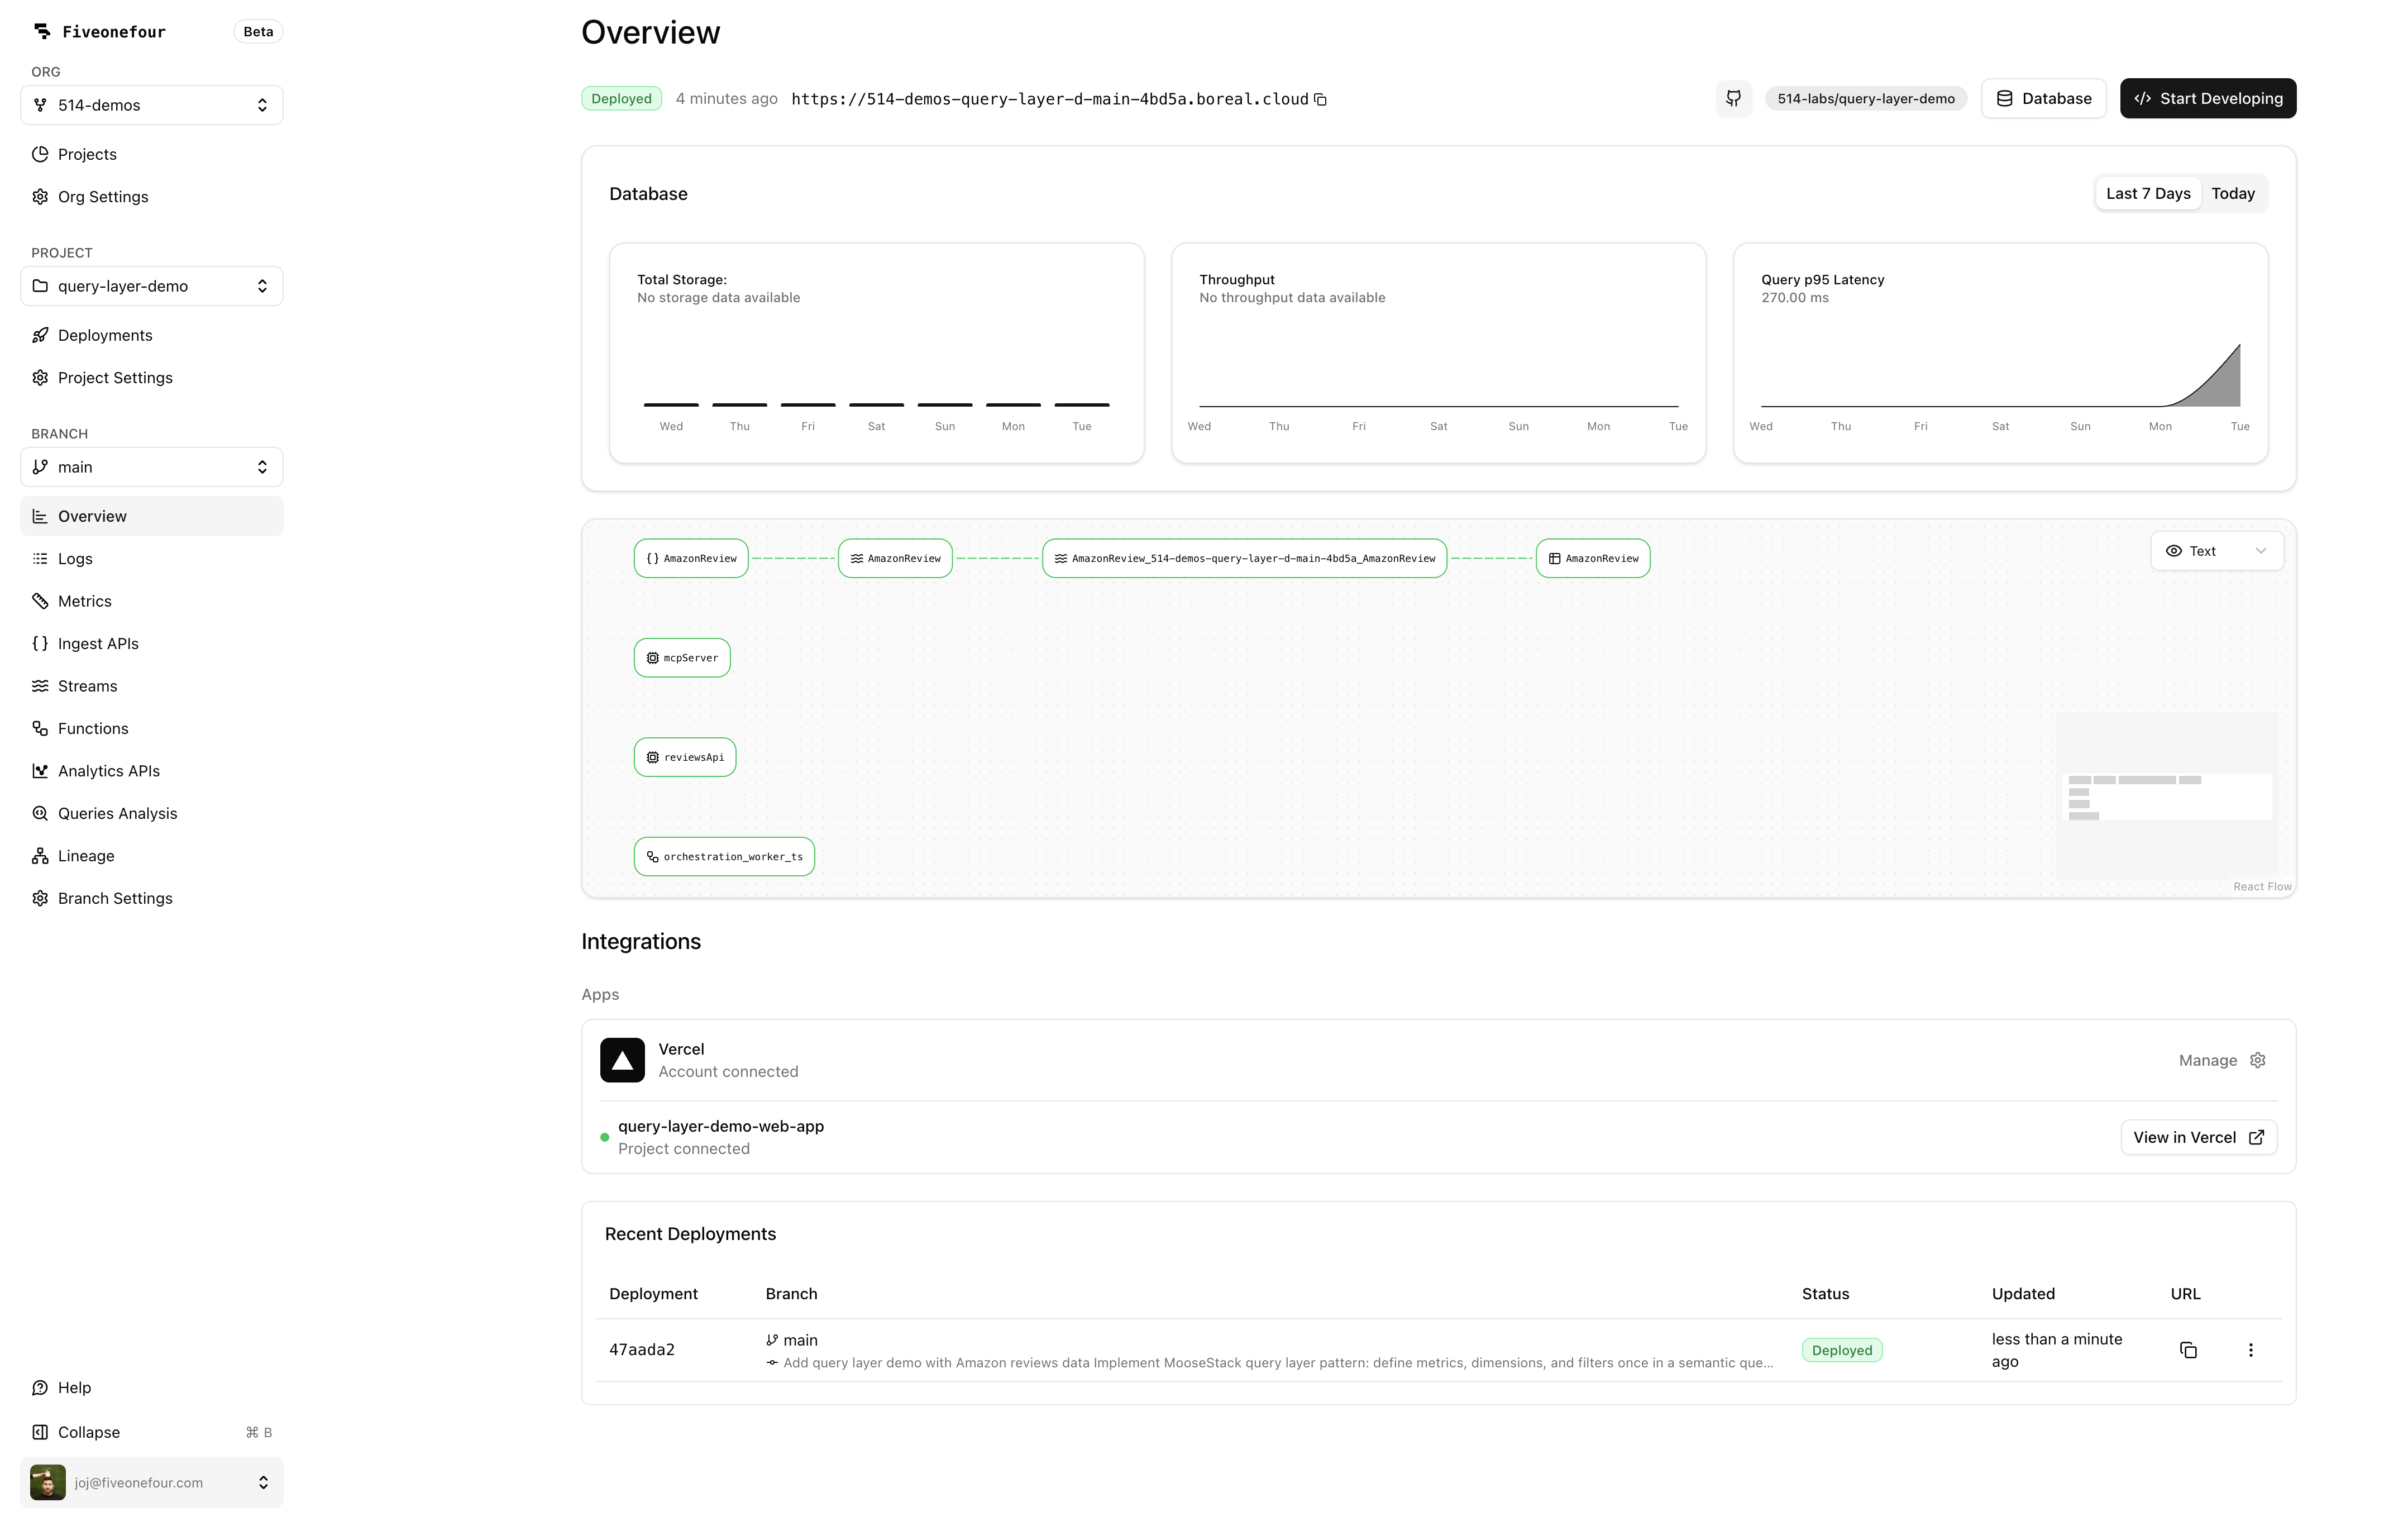Screen dimensions: 2408x1526
Task: Open the deployment row three-dot menu
Action: point(2250,1350)
